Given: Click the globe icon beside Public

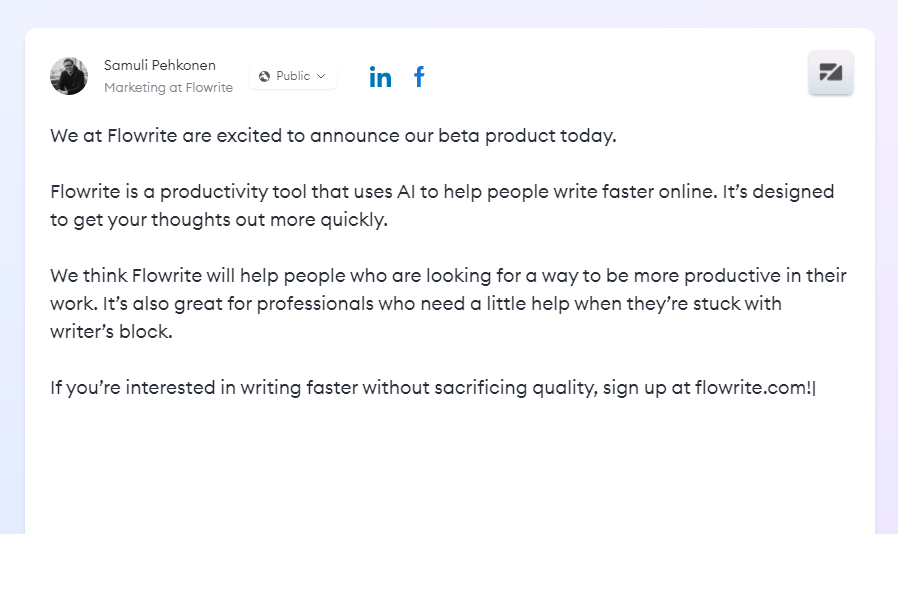Looking at the screenshot, I should [264, 76].
